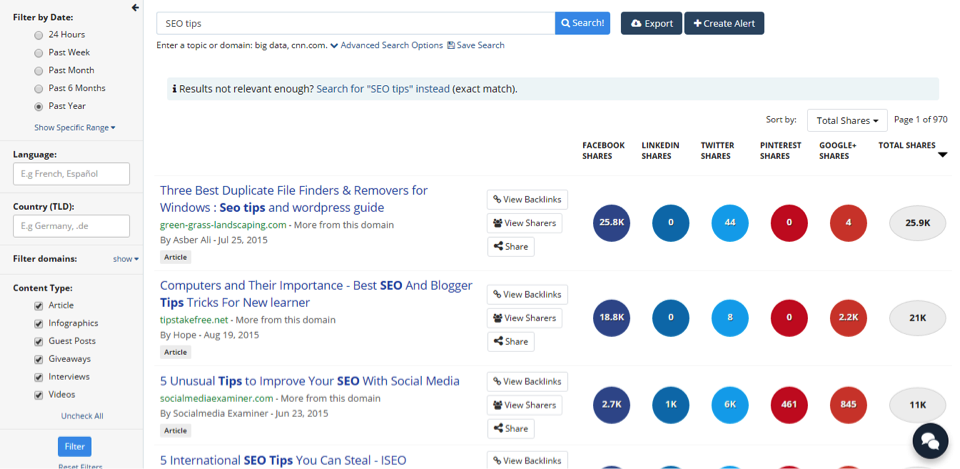Click the total shares 21K oval
The image size is (960, 469).
(917, 318)
